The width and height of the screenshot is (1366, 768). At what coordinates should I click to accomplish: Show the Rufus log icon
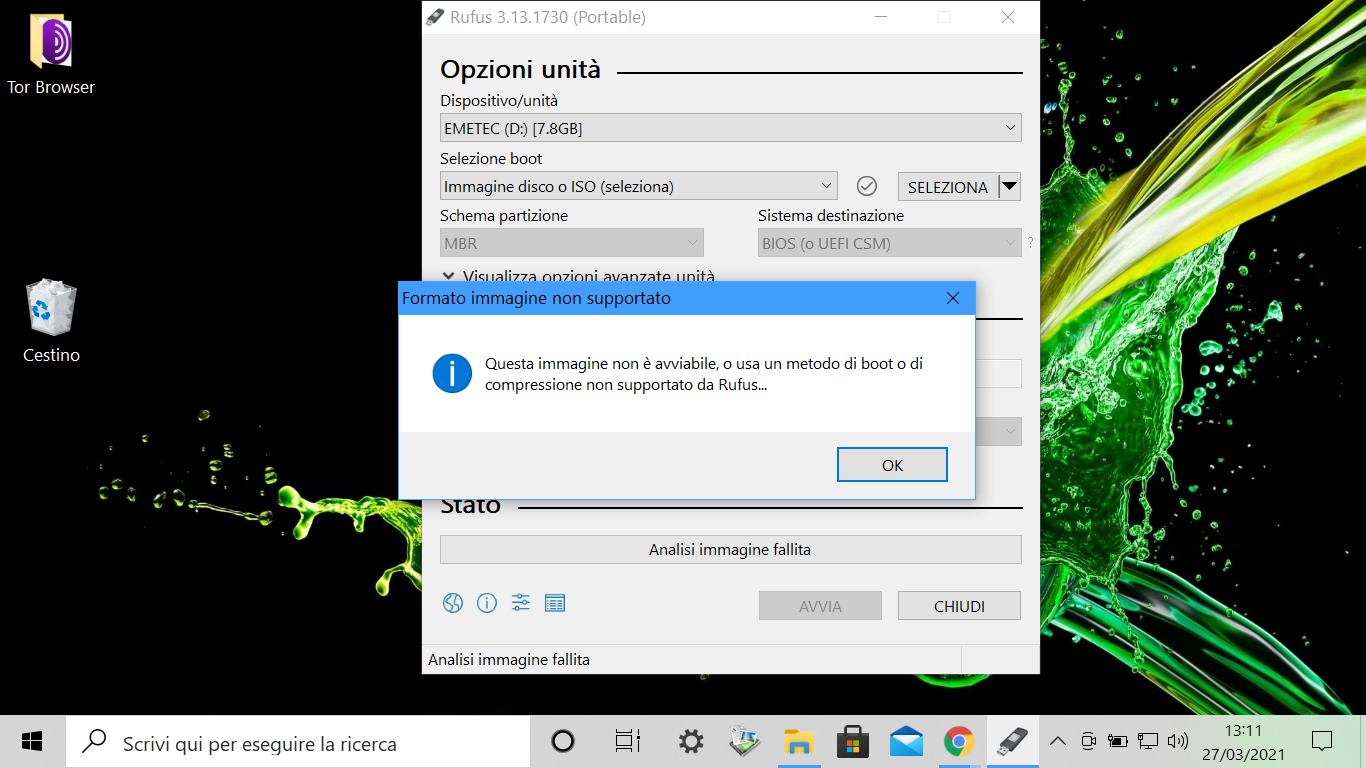pos(555,603)
